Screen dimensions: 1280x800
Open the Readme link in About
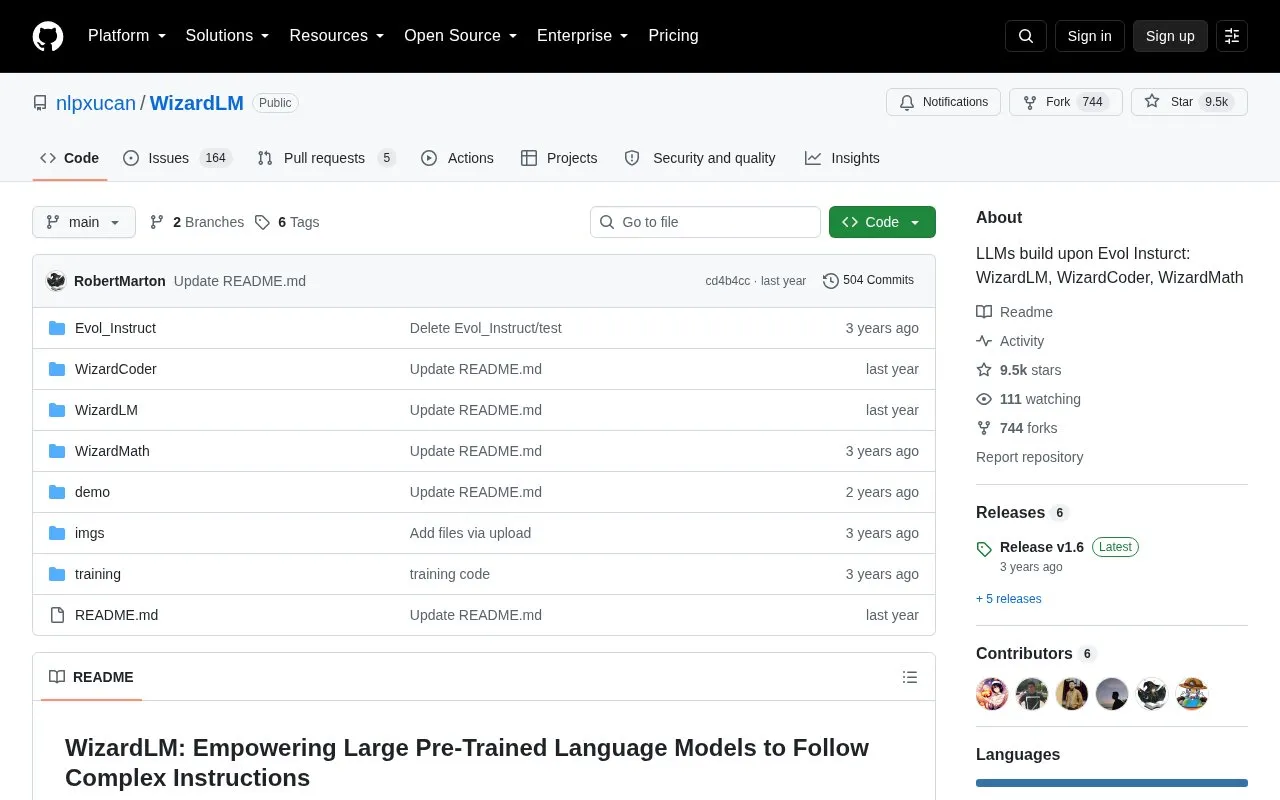[1015, 312]
